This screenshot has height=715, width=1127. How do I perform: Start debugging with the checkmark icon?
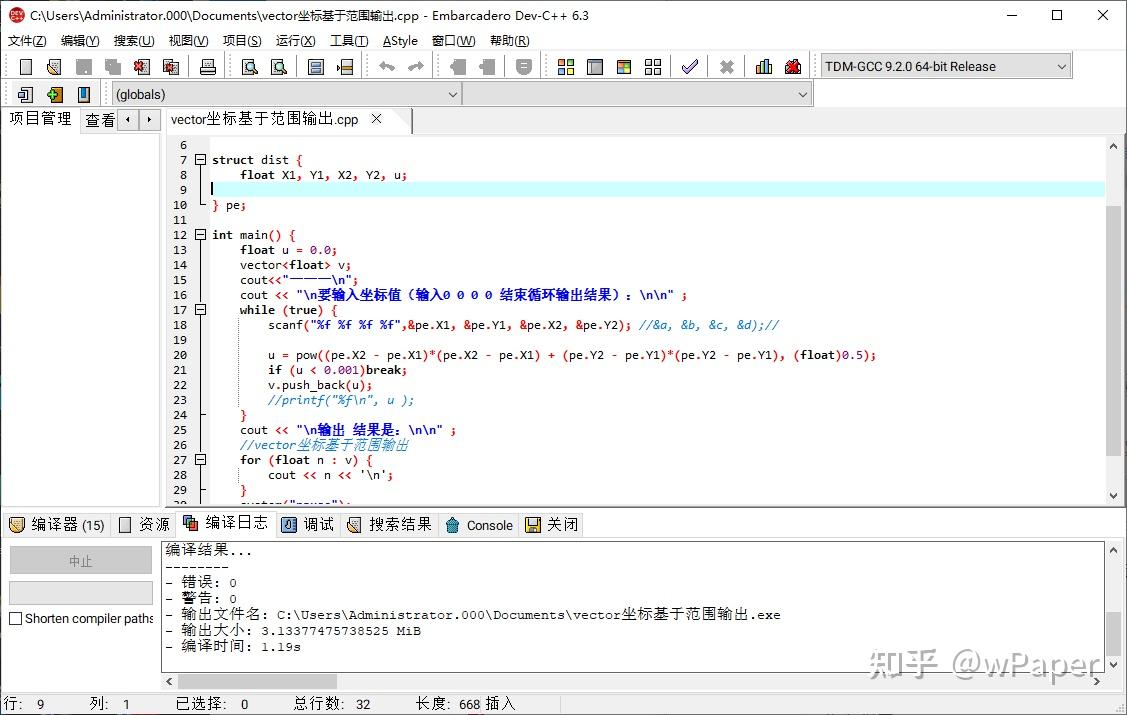pos(690,65)
